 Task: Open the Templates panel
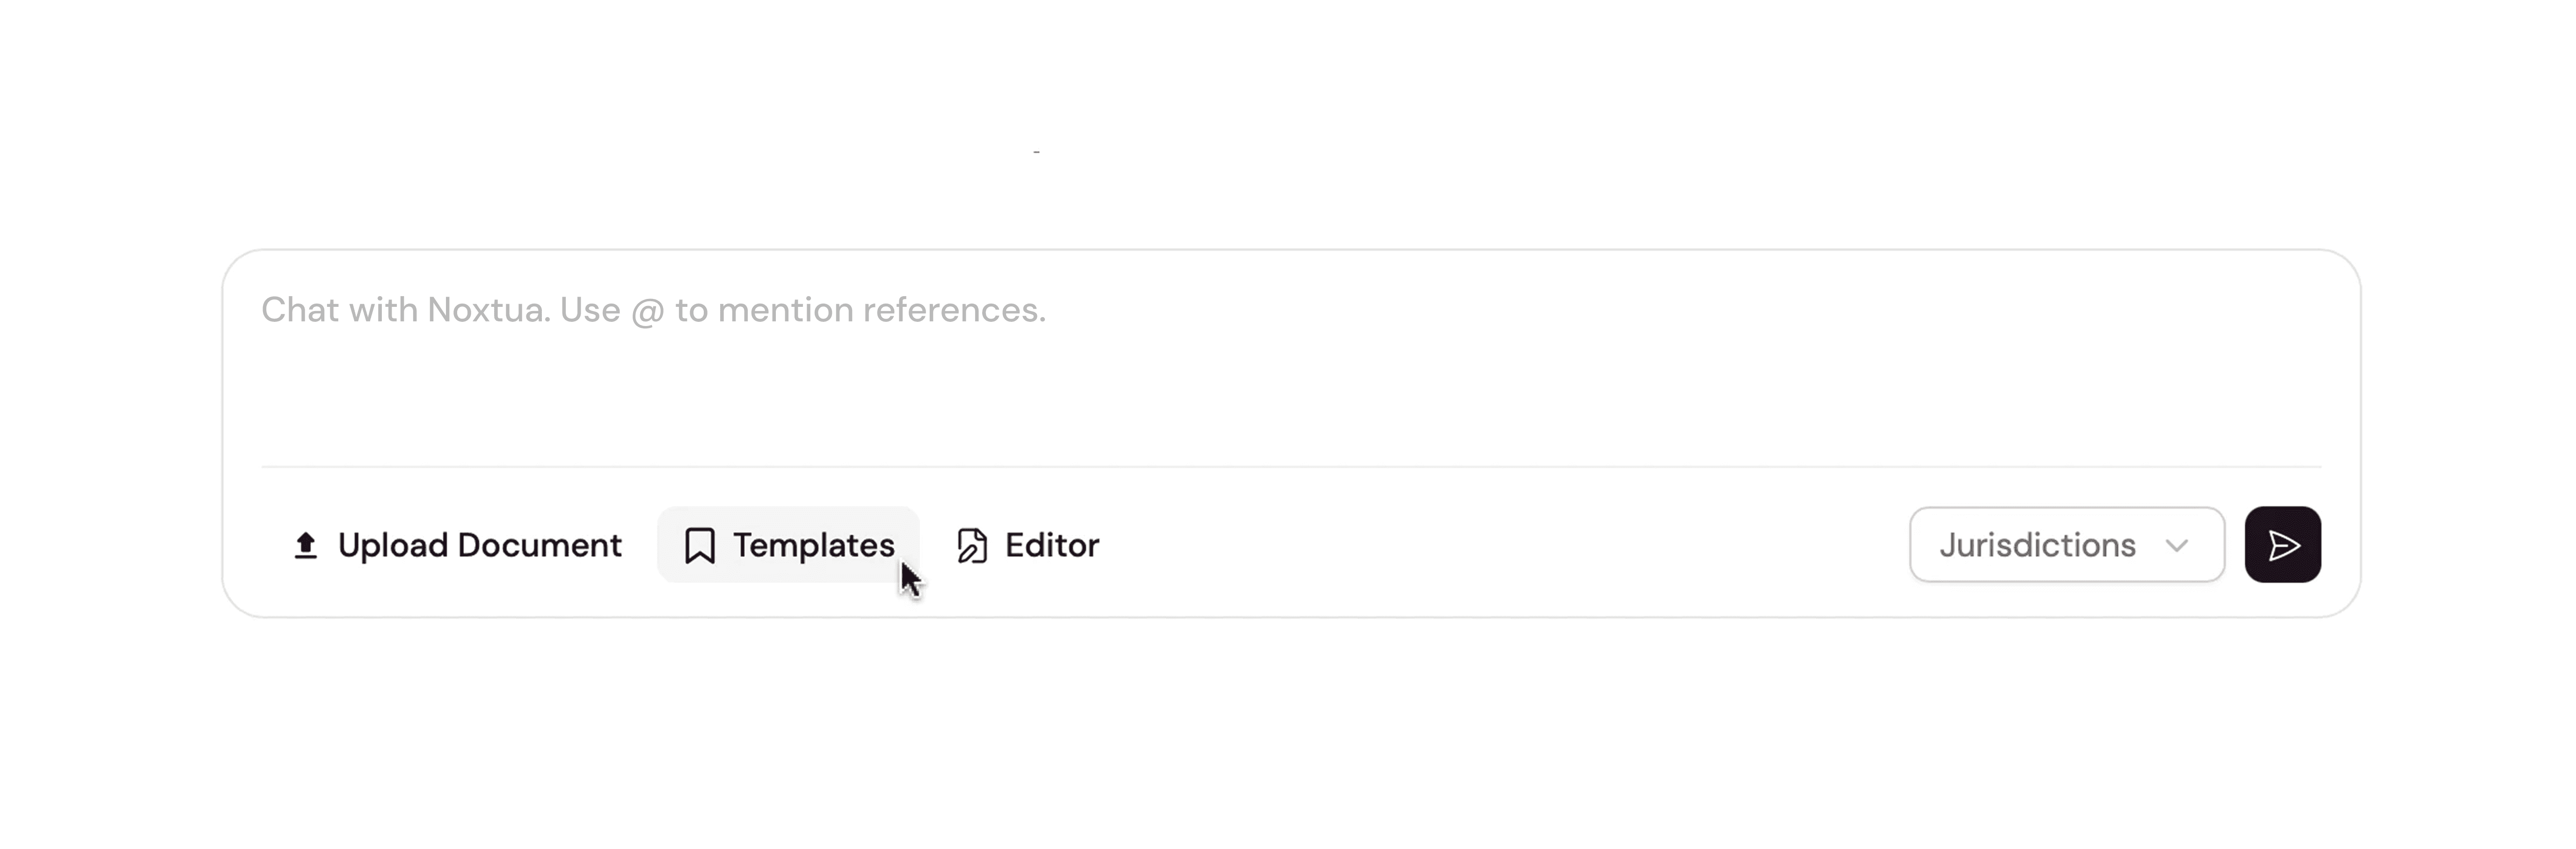(x=788, y=545)
